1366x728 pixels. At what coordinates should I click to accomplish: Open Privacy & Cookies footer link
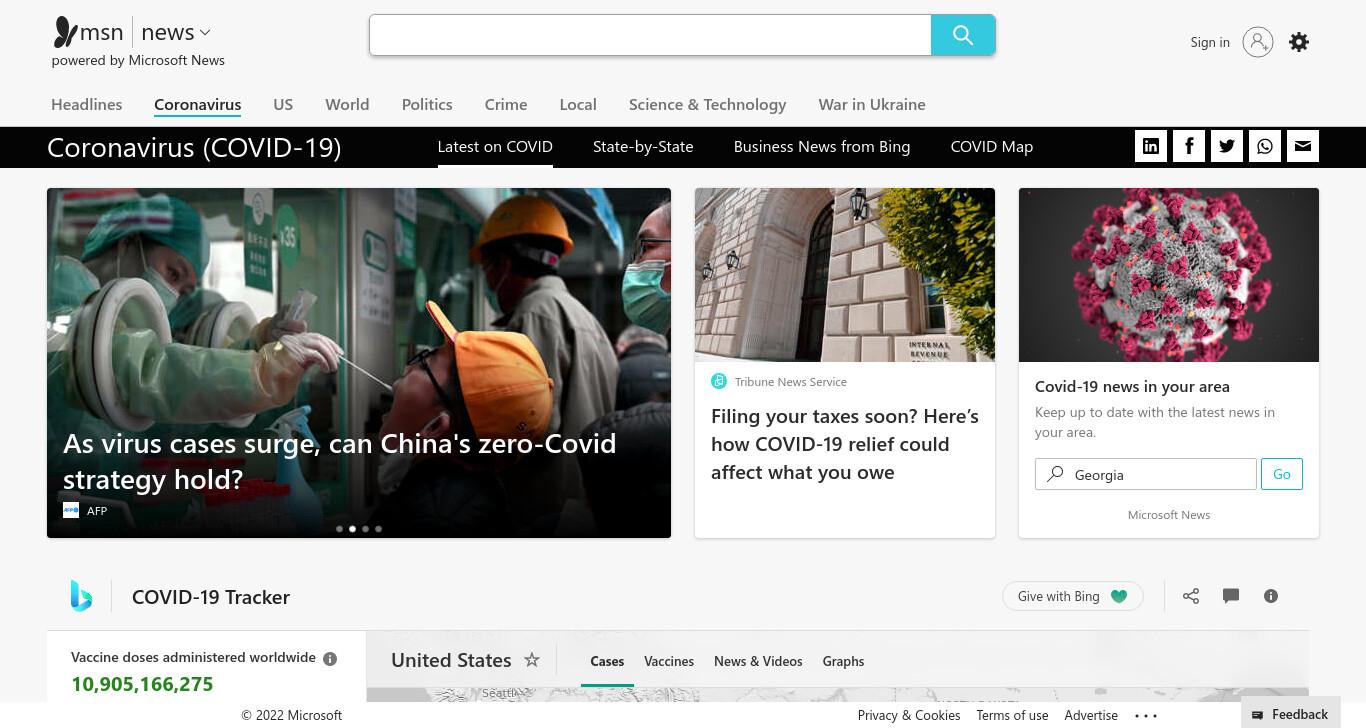pyautogui.click(x=909, y=715)
